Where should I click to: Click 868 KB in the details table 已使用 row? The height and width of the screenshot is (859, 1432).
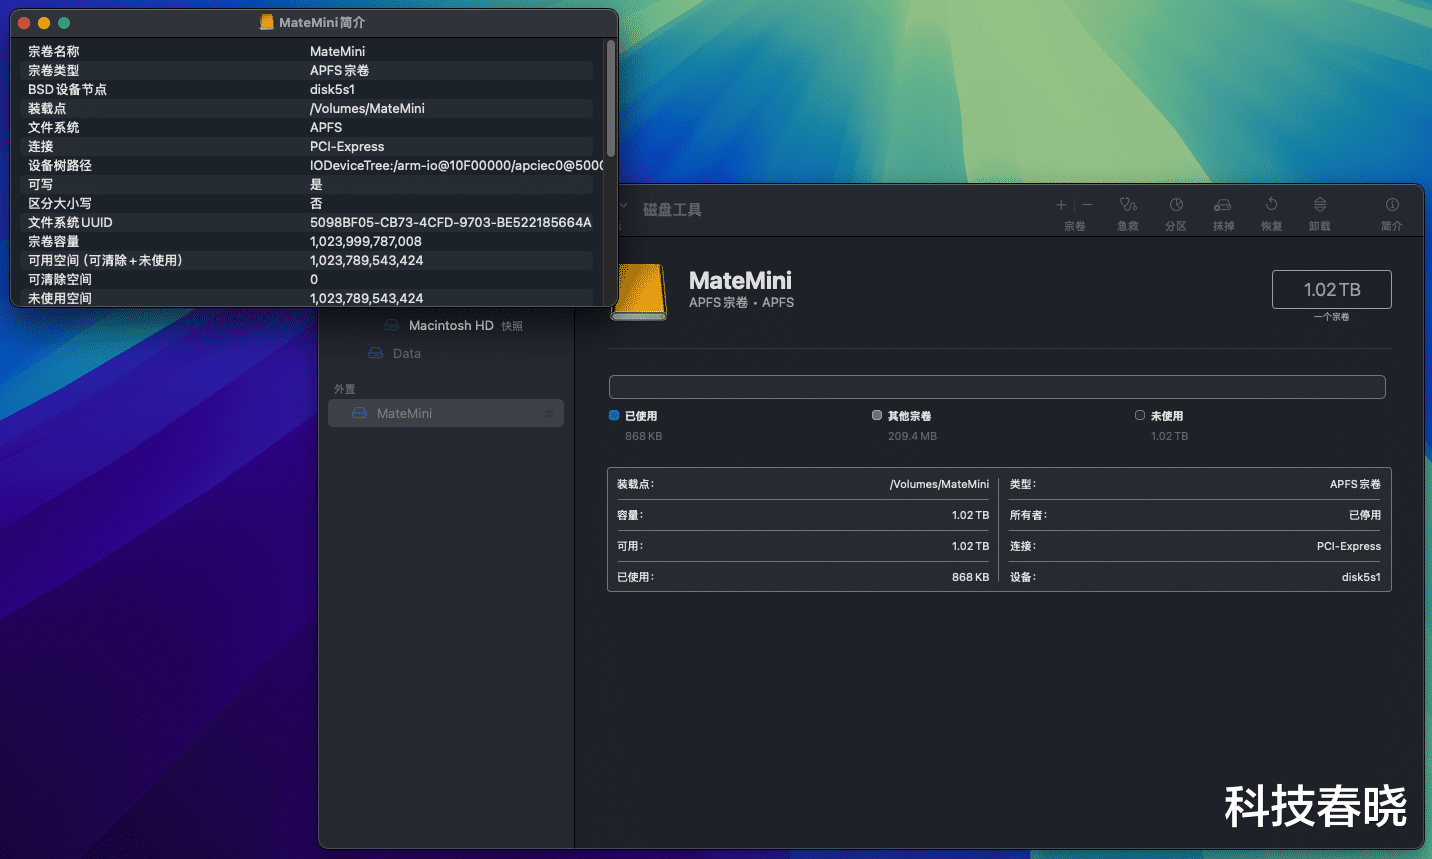970,577
